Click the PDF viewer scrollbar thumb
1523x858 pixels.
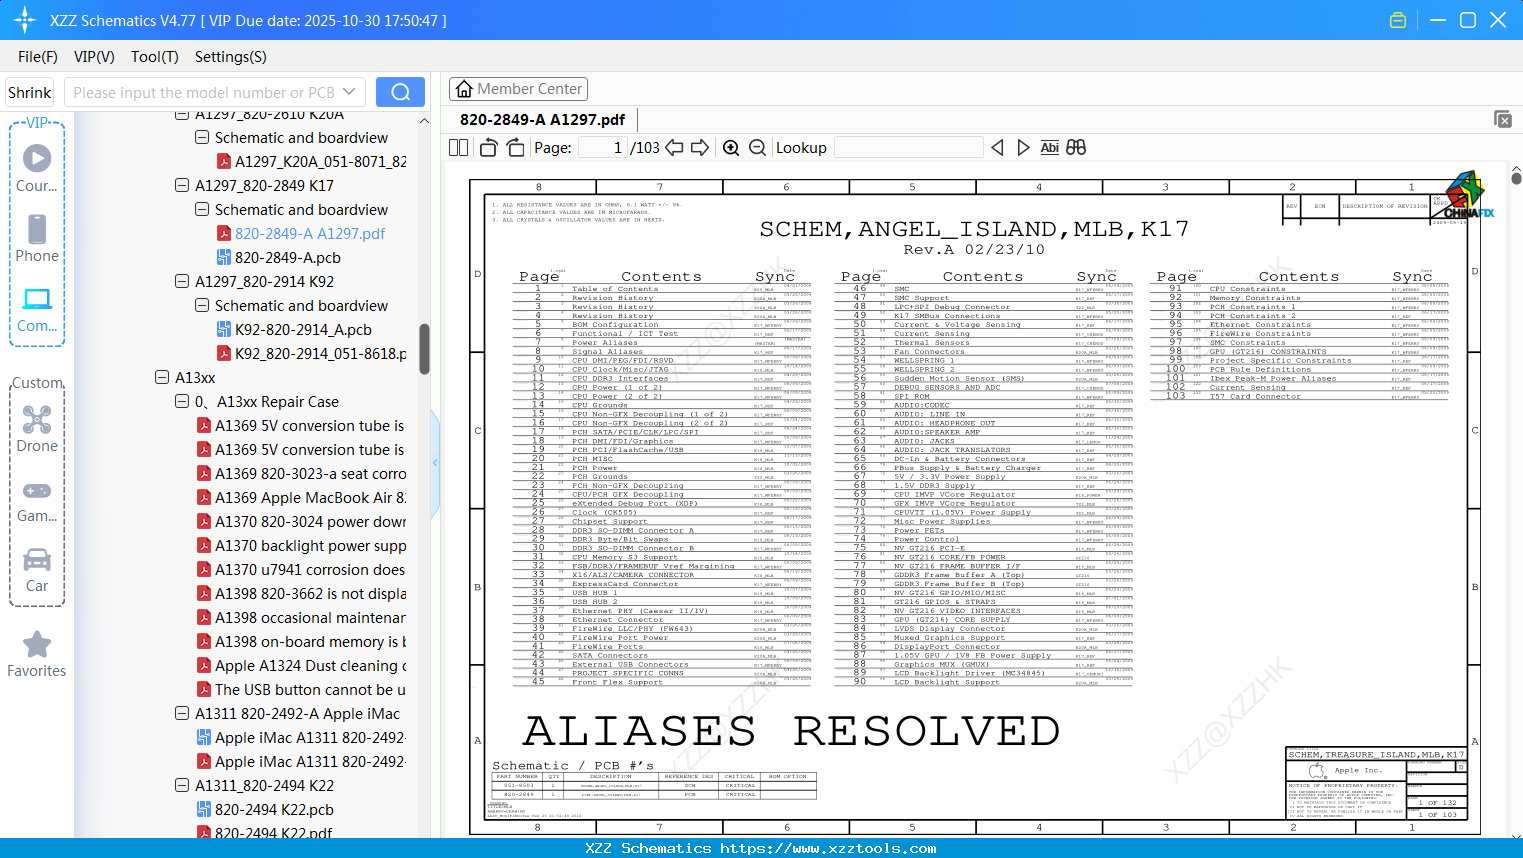(1516, 177)
